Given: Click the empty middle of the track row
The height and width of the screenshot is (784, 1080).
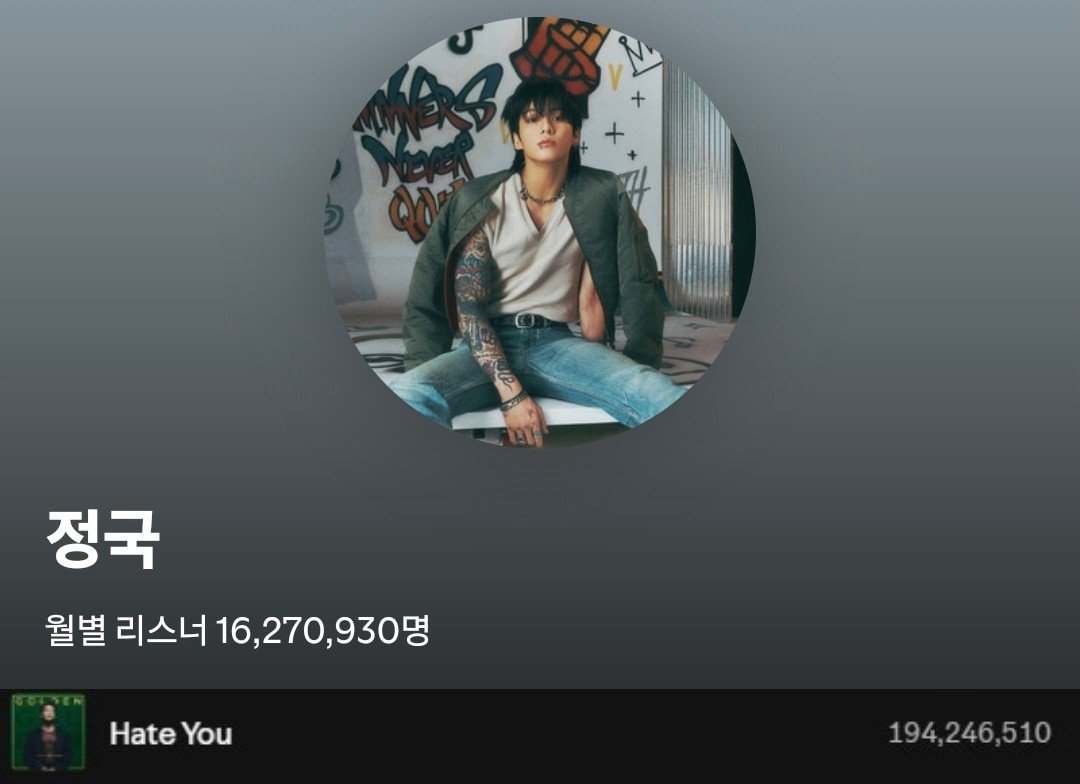Looking at the screenshot, I should pos(551,733).
